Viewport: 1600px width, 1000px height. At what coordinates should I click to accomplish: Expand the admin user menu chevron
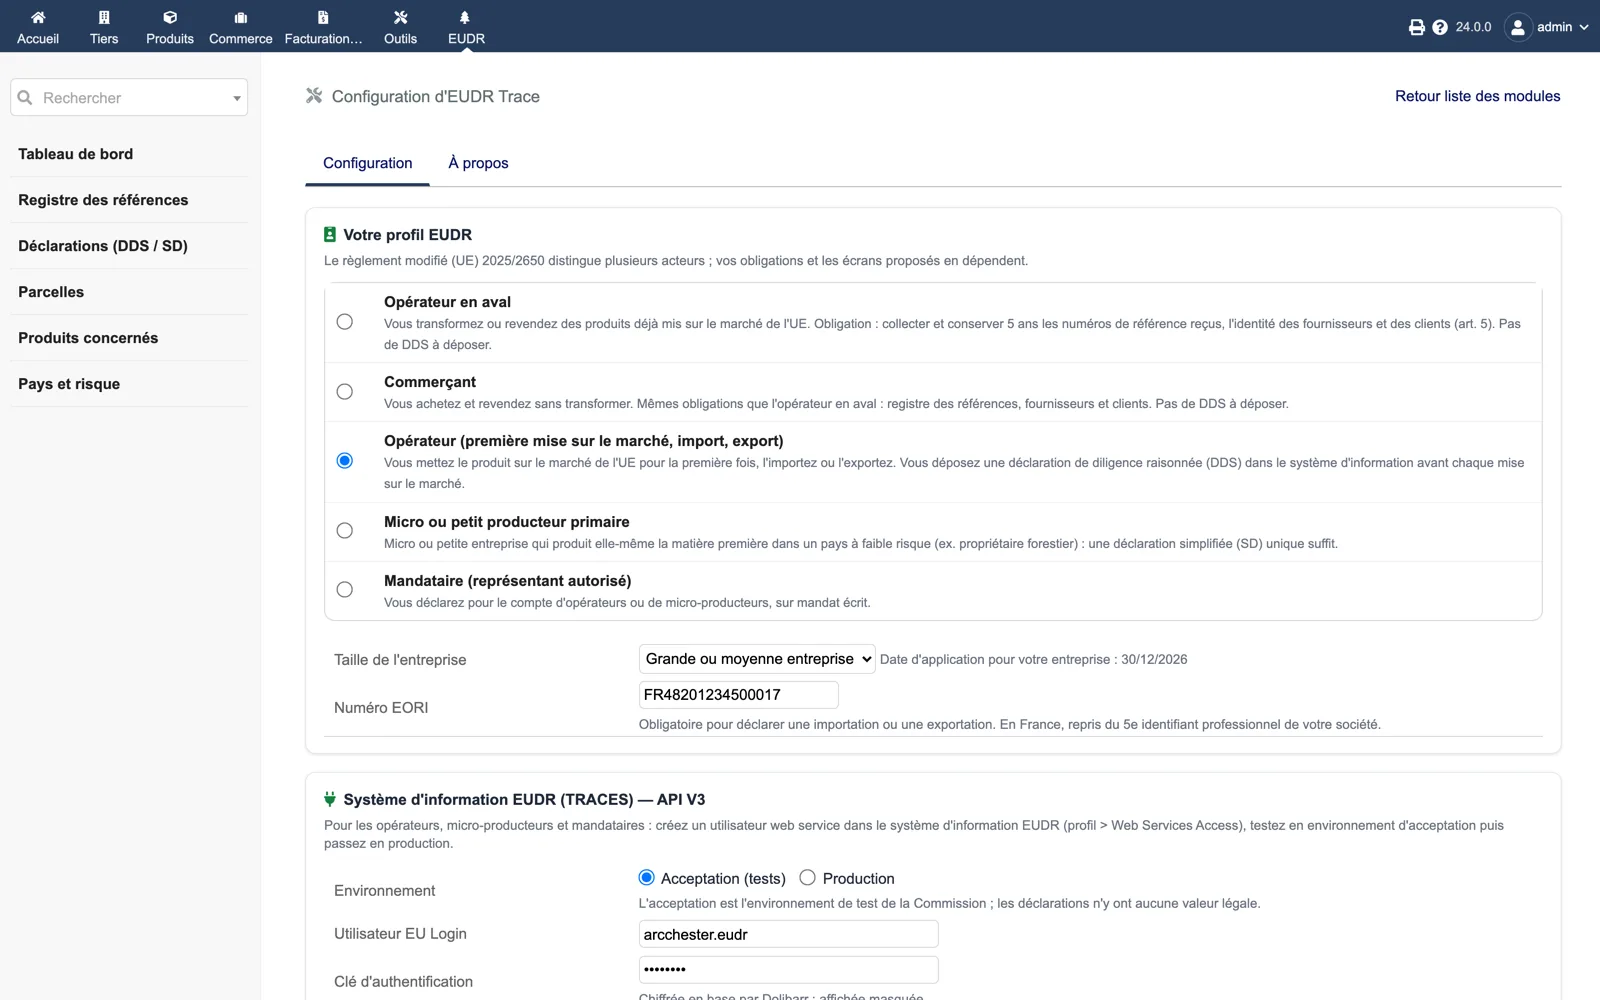click(1584, 27)
